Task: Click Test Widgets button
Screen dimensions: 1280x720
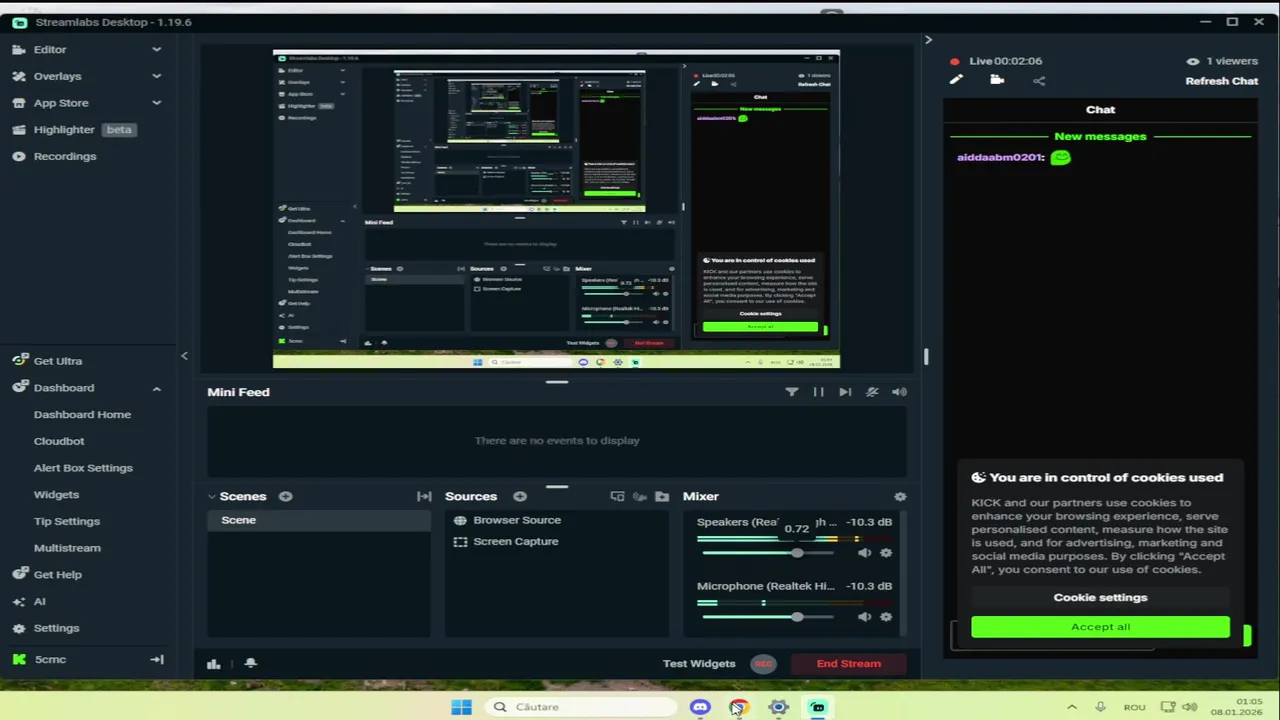Action: (699, 663)
